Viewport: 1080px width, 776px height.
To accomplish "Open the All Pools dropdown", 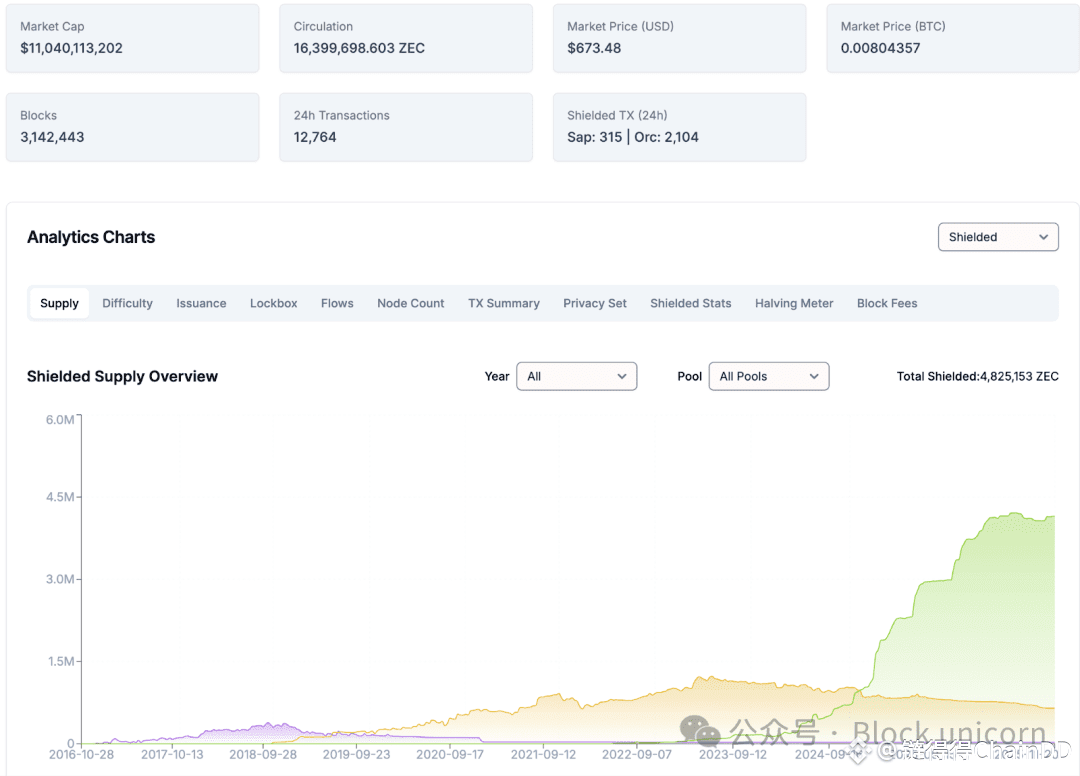I will click(769, 377).
